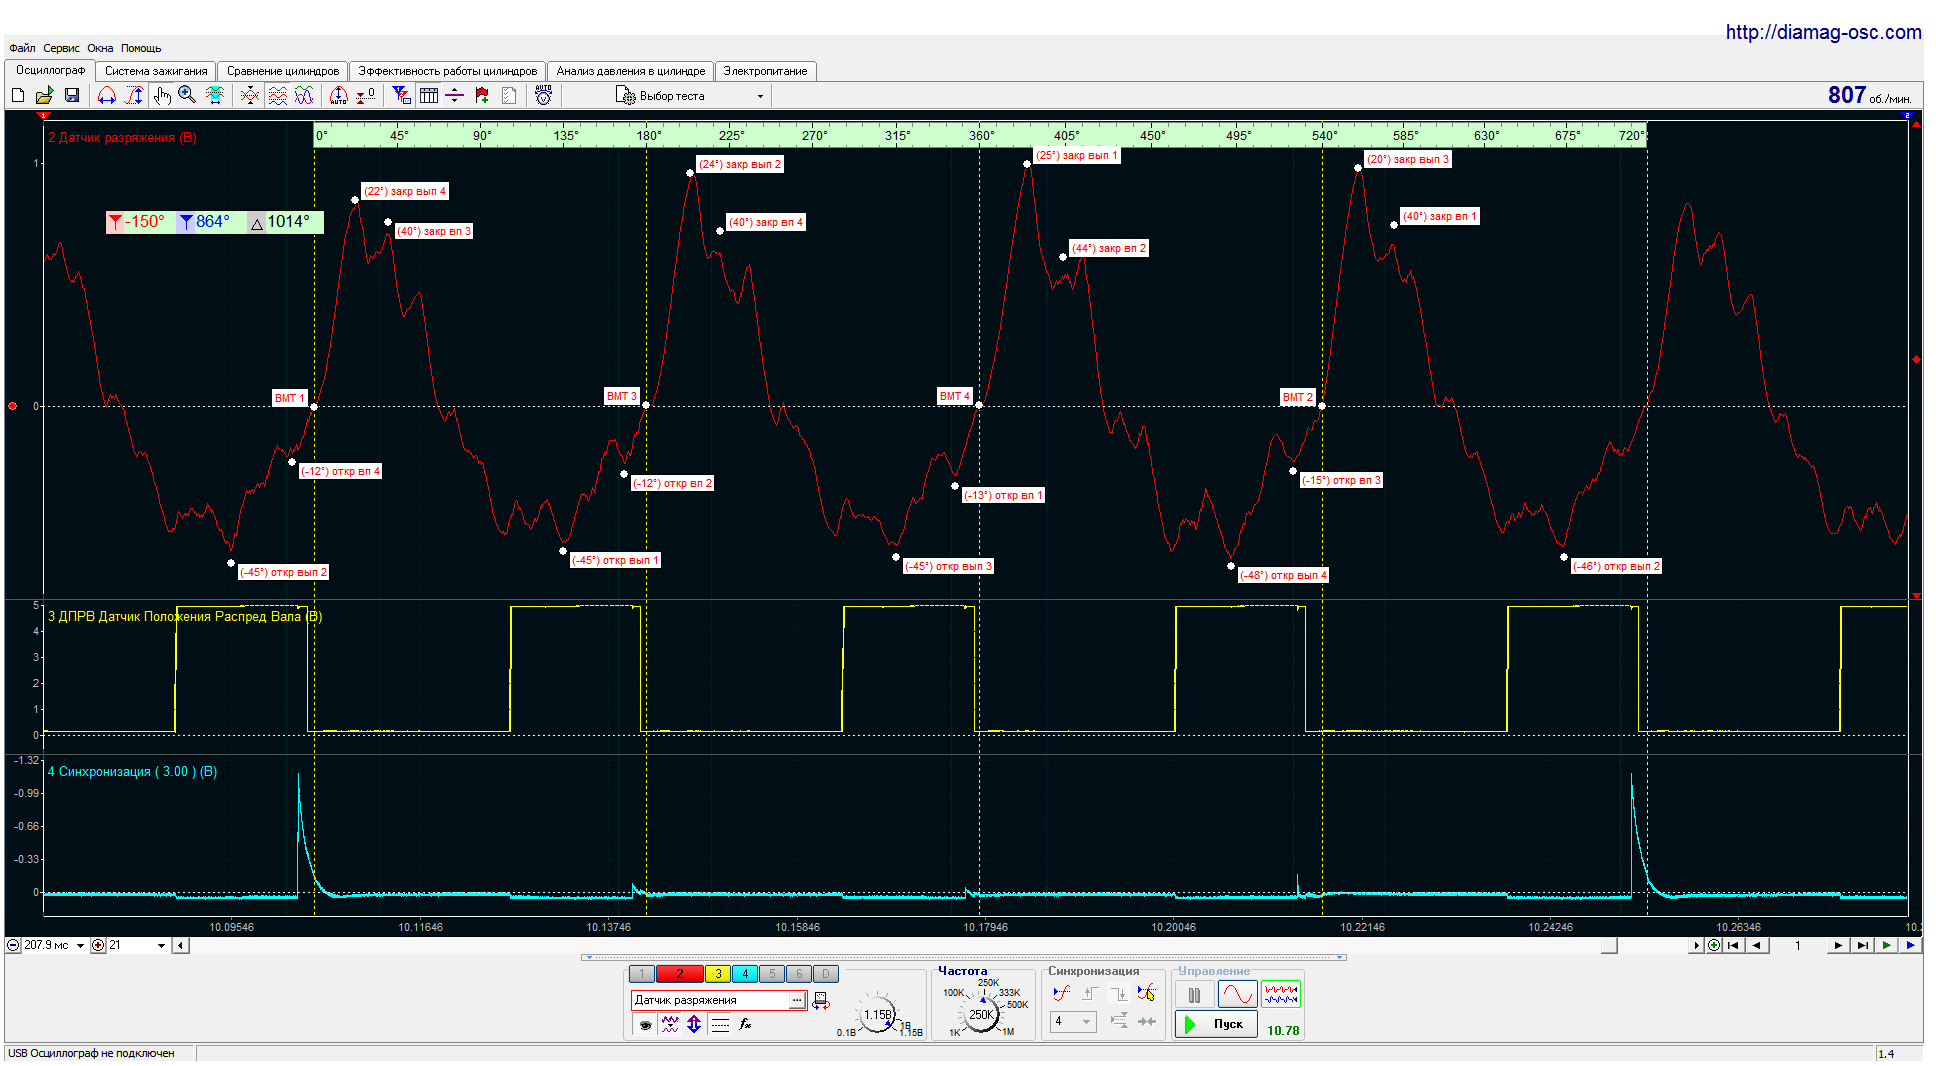Image resolution: width=1936 pixels, height=1066 pixels.
Task: Open the diamag-osc.com link
Action: click(x=1823, y=32)
